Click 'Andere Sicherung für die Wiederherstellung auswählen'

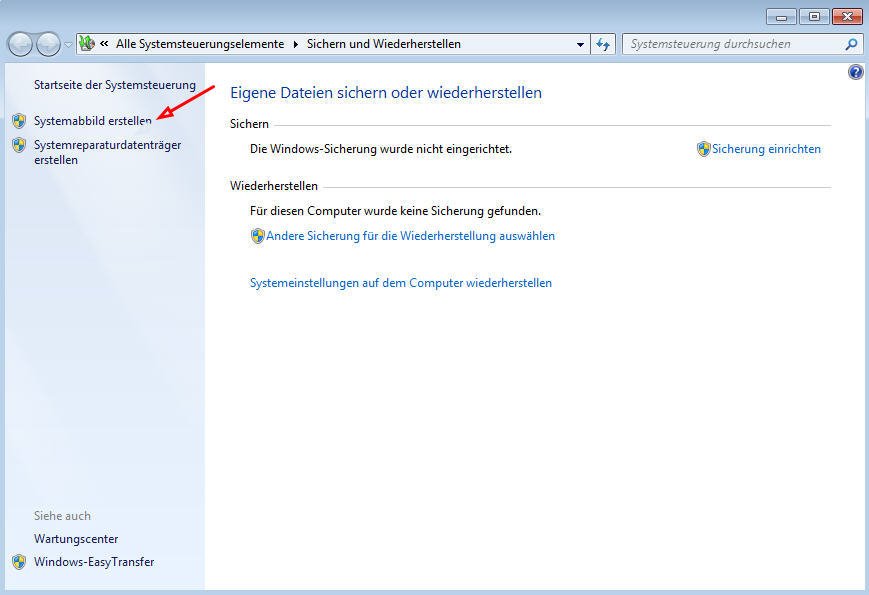coord(410,236)
